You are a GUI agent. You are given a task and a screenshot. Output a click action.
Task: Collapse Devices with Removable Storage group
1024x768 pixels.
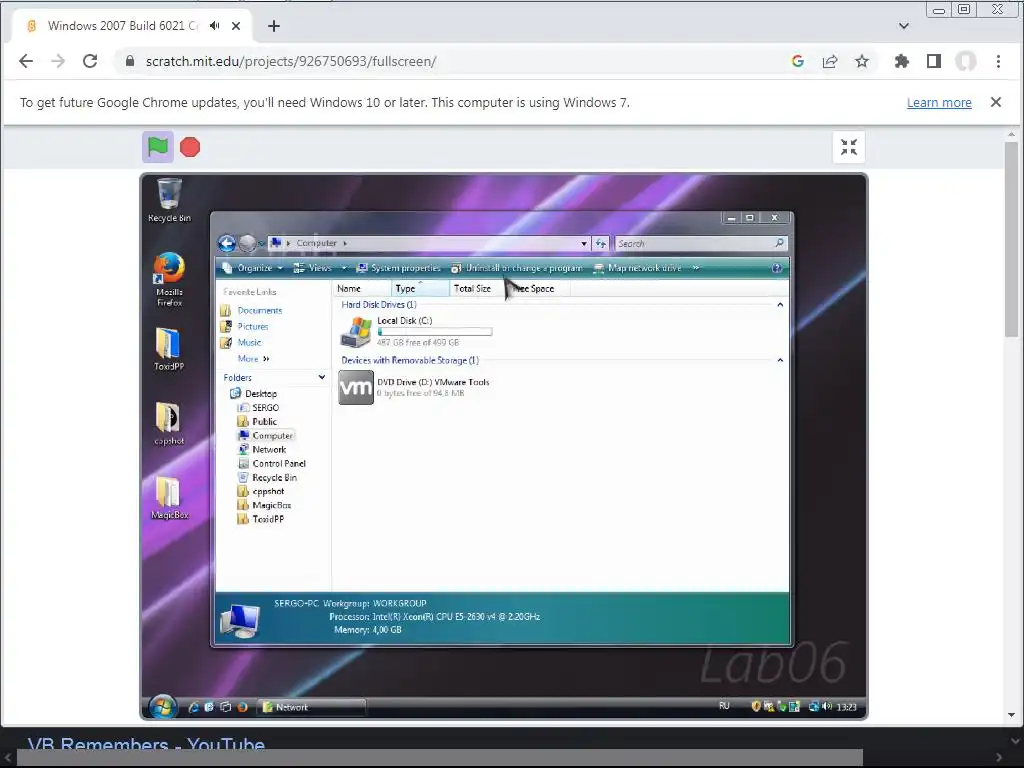[x=780, y=360]
